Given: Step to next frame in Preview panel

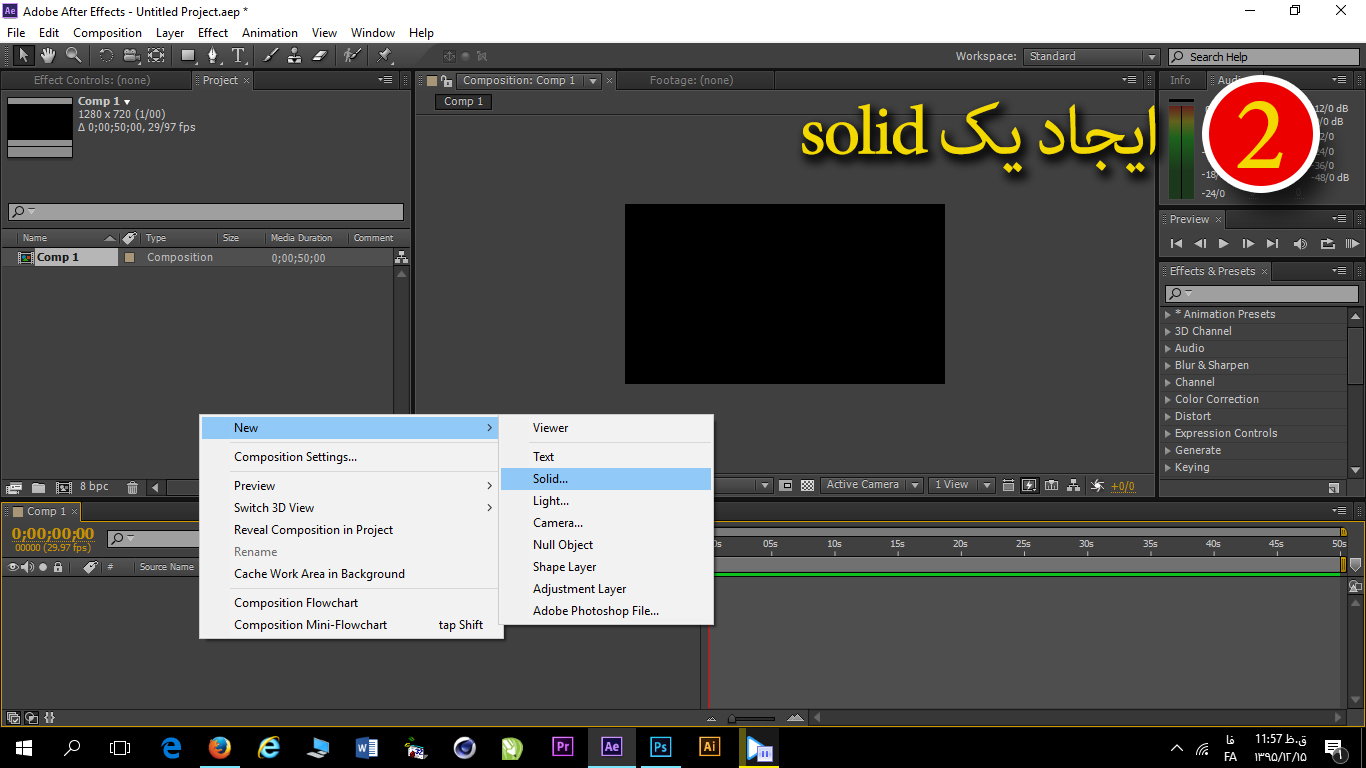Looking at the screenshot, I should [x=1247, y=243].
